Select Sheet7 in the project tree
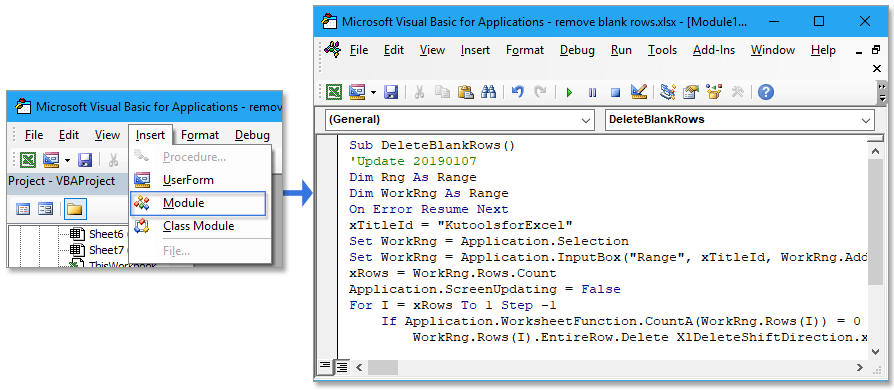 [106, 250]
